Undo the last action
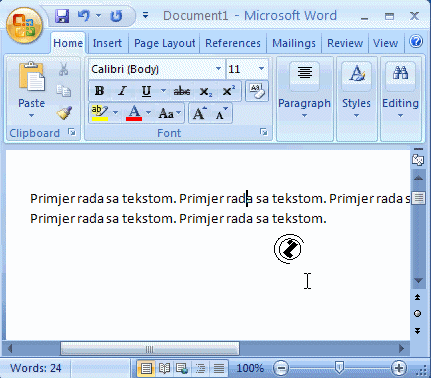 (84, 16)
